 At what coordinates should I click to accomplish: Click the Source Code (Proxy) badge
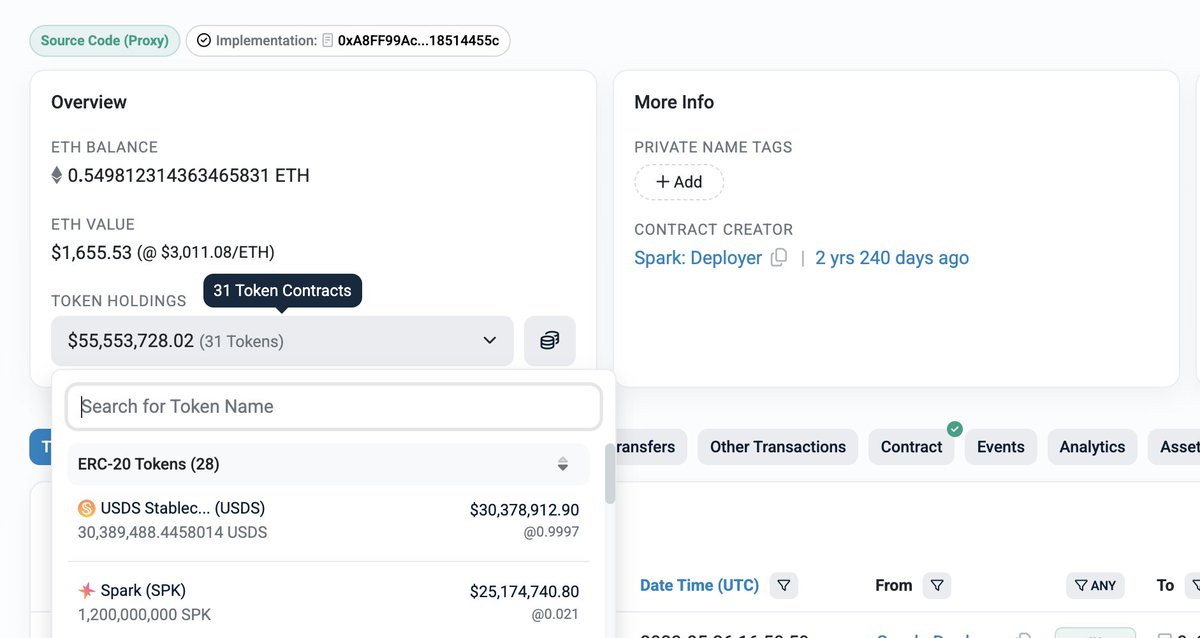coord(105,41)
